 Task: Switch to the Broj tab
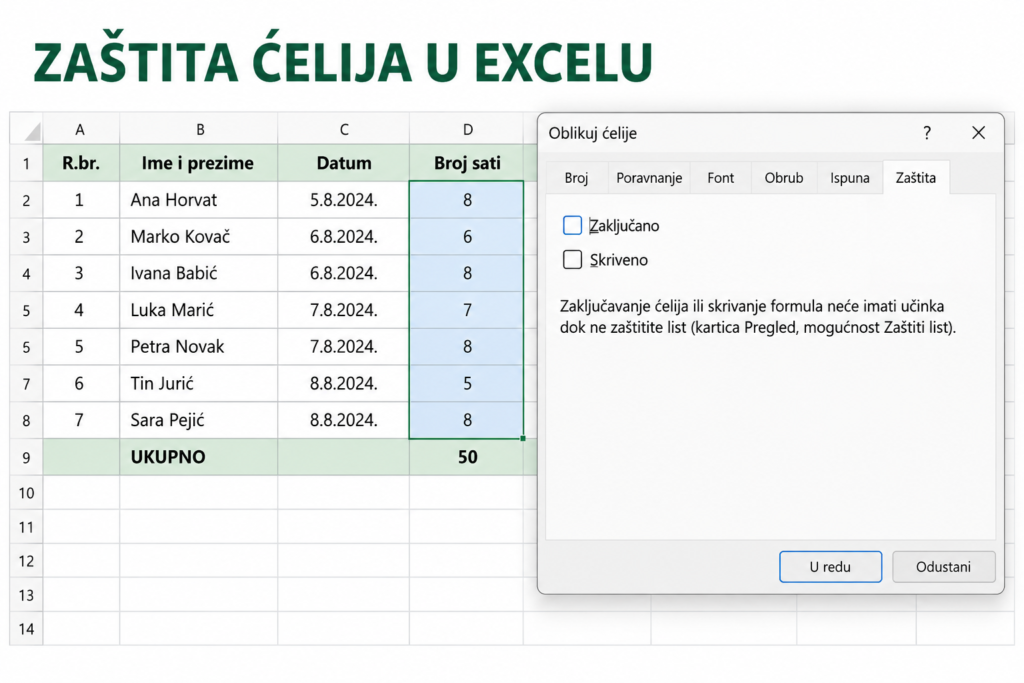coord(576,178)
